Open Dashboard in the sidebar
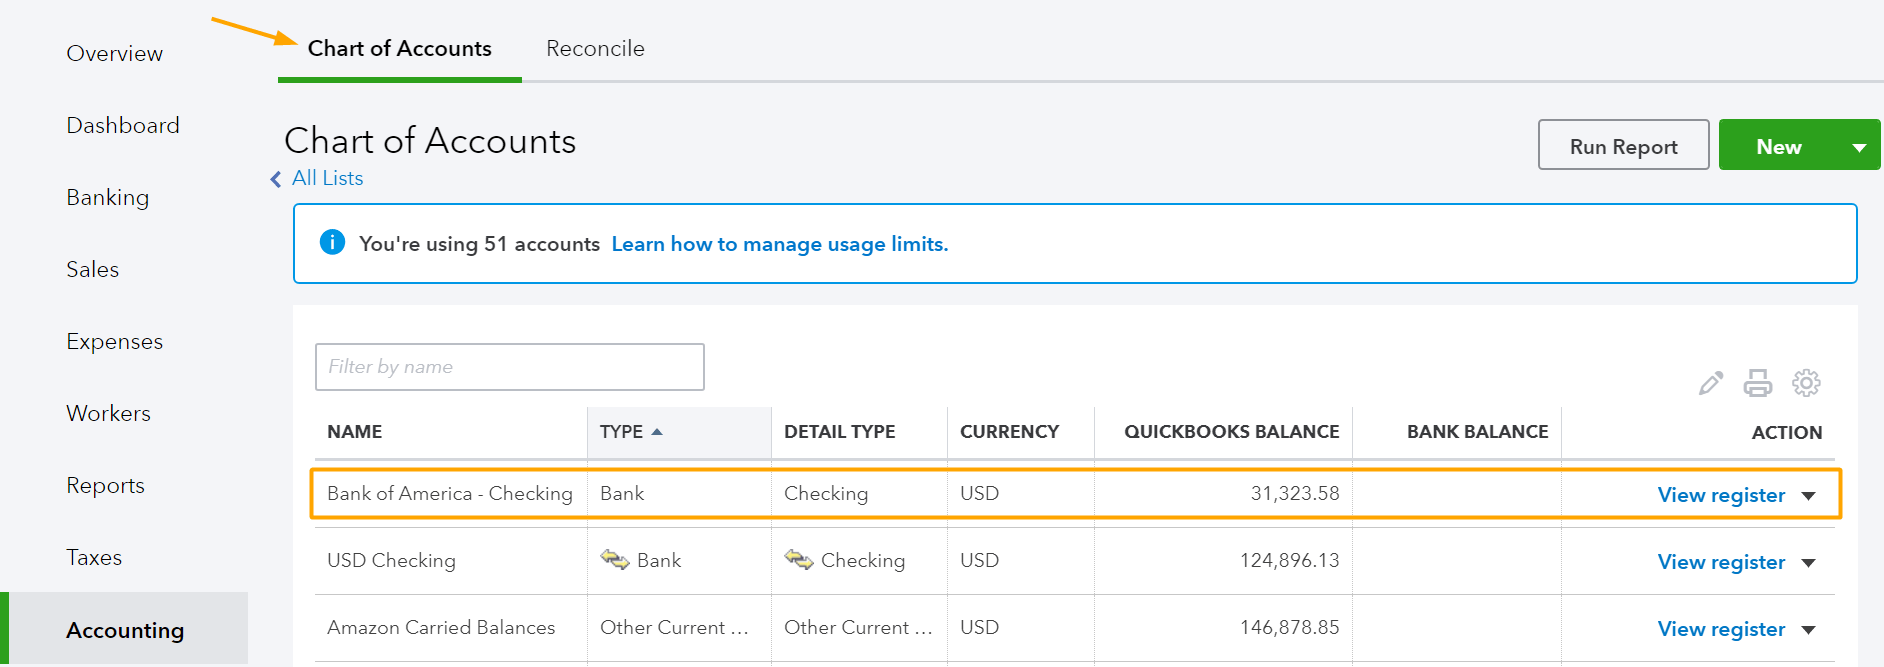1884x667 pixels. point(123,126)
